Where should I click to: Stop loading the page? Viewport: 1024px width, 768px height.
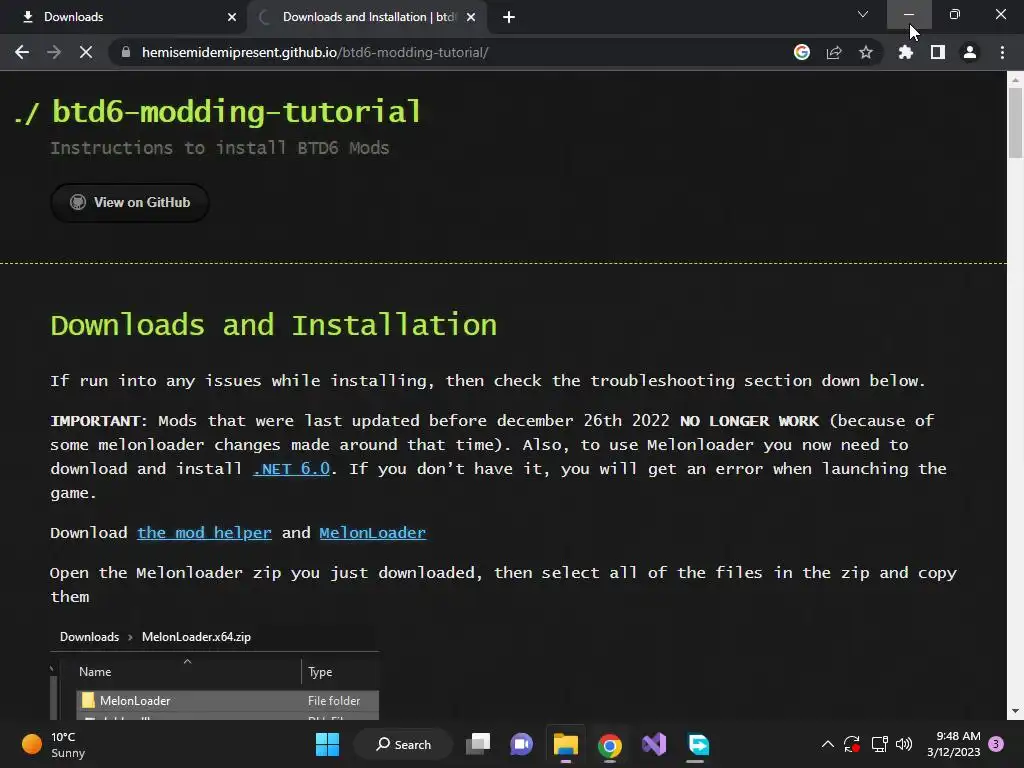pyautogui.click(x=86, y=52)
